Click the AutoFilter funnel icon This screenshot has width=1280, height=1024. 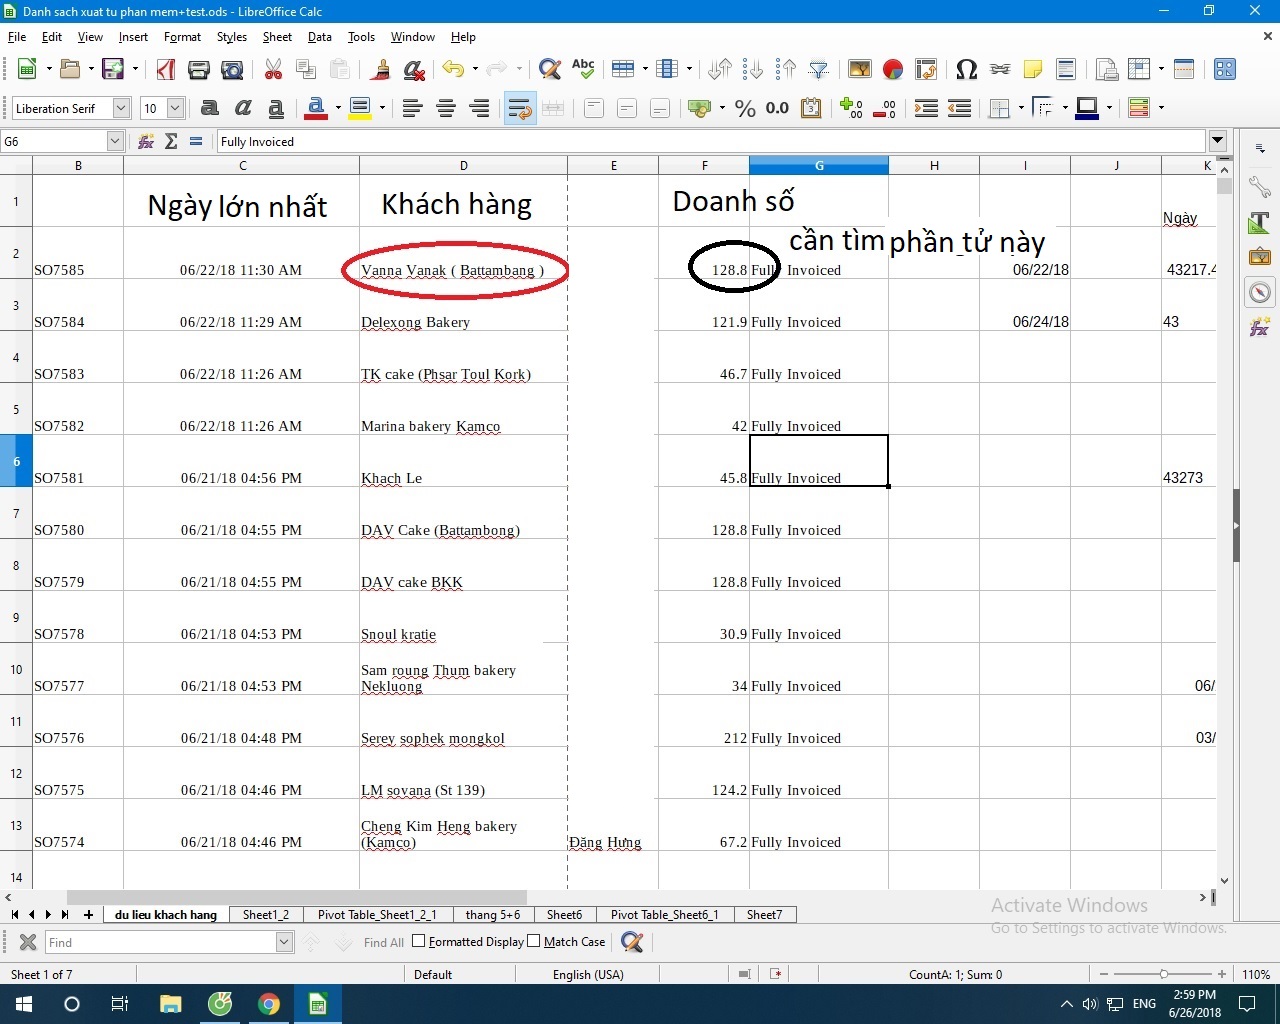pos(819,69)
